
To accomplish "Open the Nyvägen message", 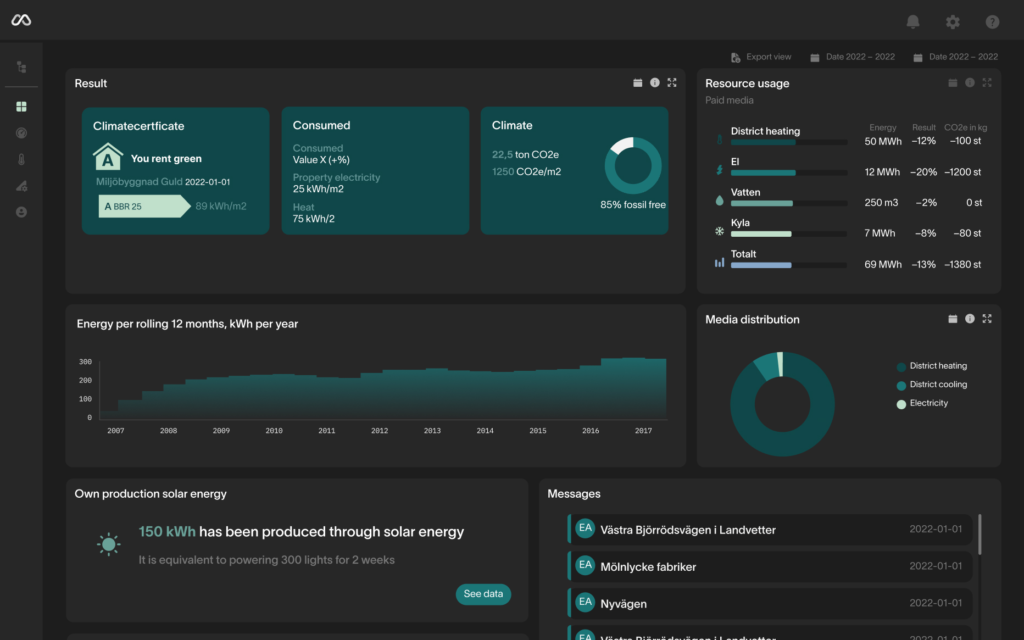I will coord(770,604).
